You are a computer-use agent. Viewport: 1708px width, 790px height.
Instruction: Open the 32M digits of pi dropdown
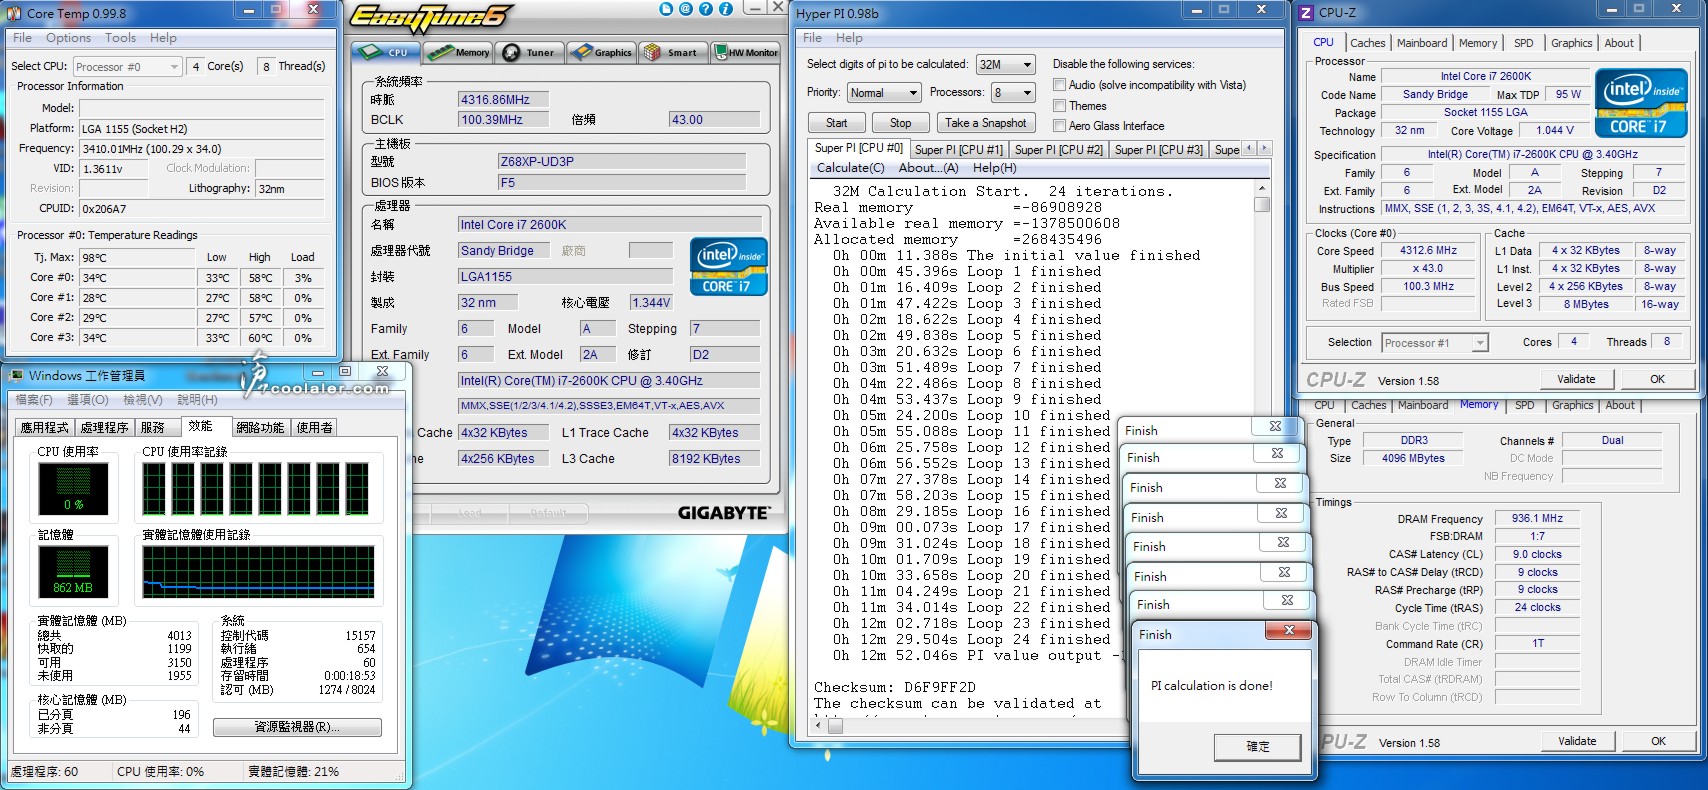click(x=1006, y=64)
